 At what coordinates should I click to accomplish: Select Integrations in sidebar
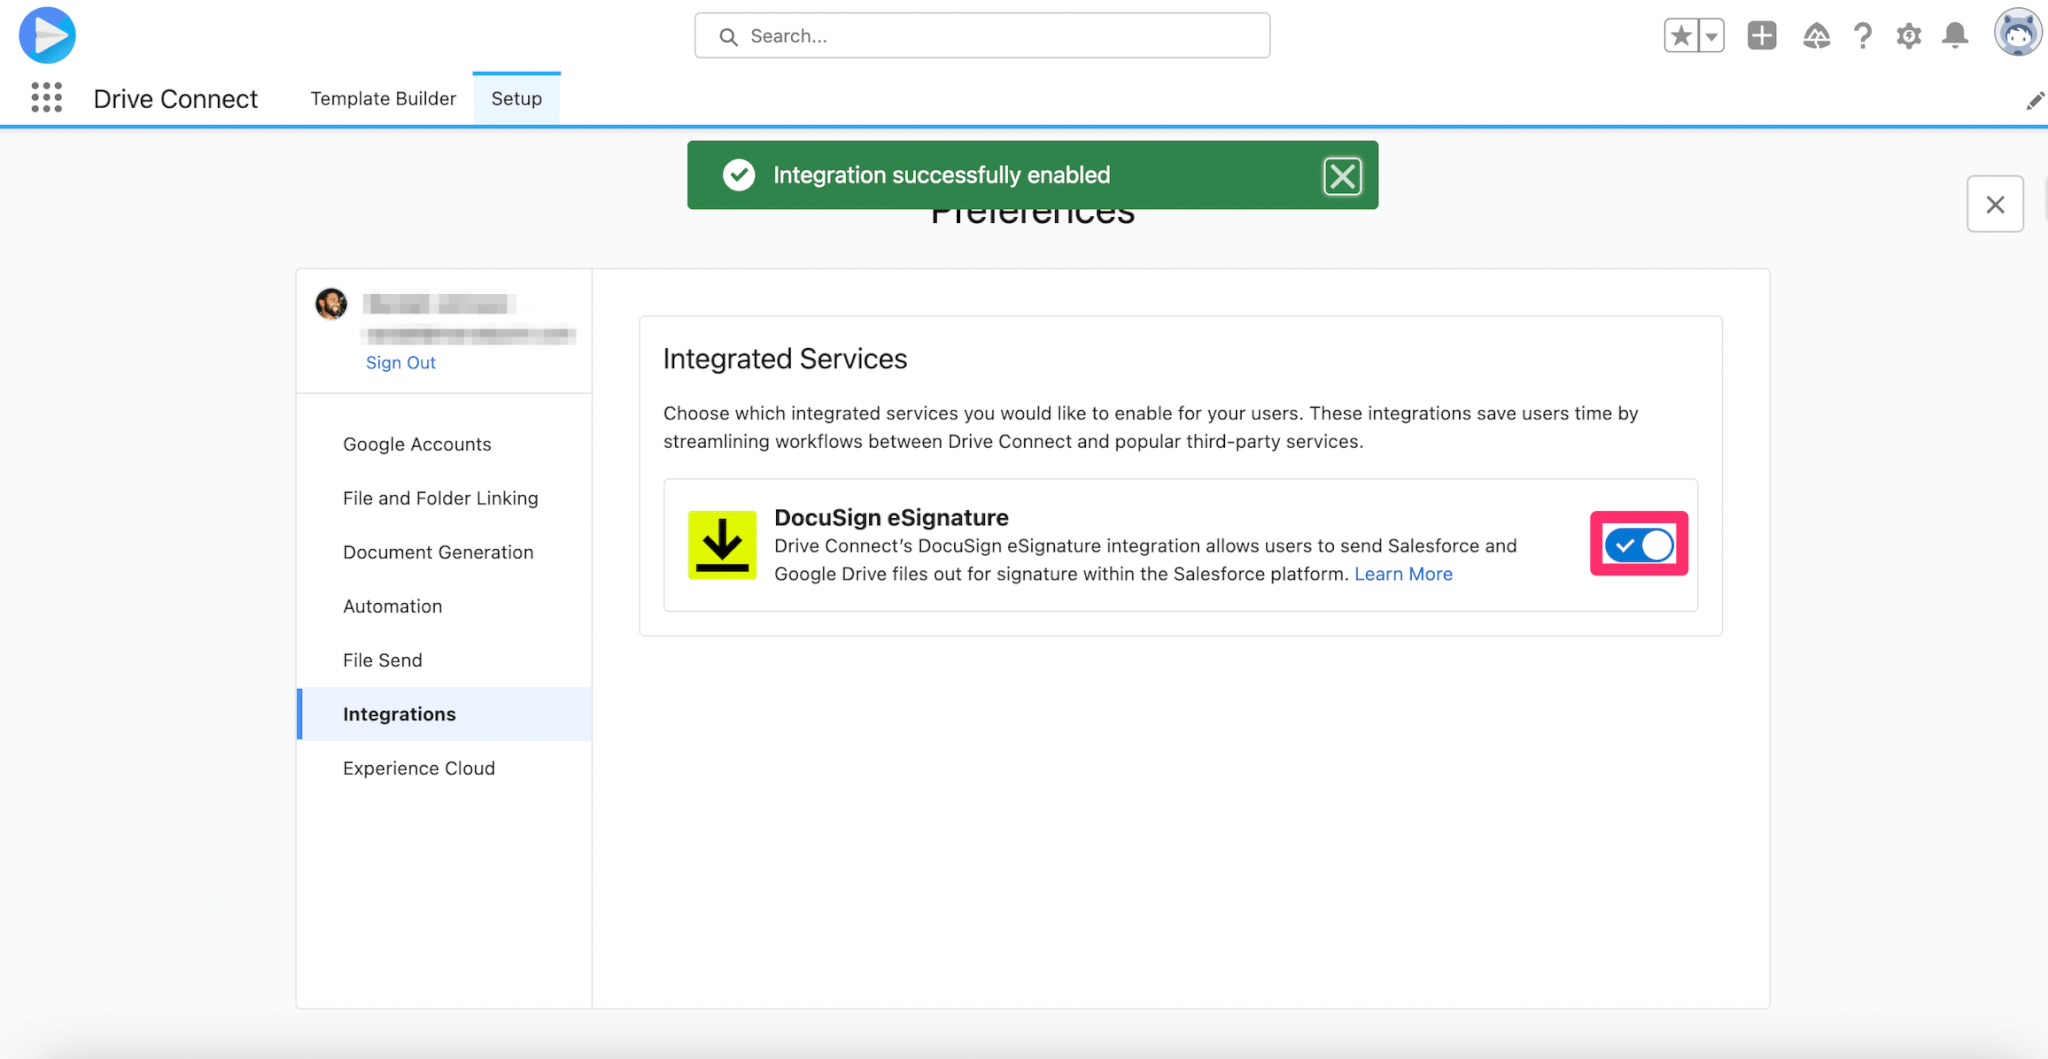tap(444, 714)
